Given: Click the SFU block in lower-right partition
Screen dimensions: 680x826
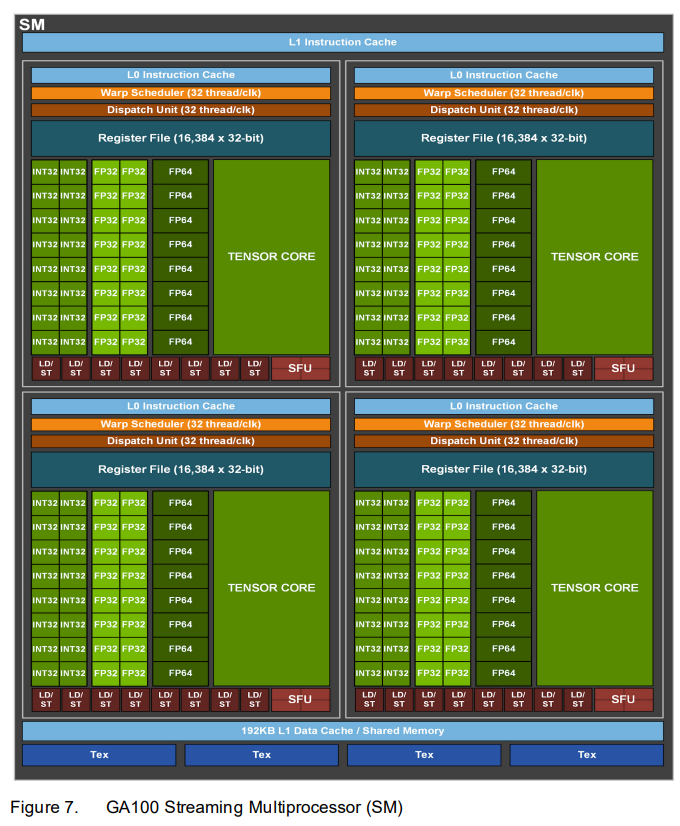Looking at the screenshot, I should (x=623, y=700).
